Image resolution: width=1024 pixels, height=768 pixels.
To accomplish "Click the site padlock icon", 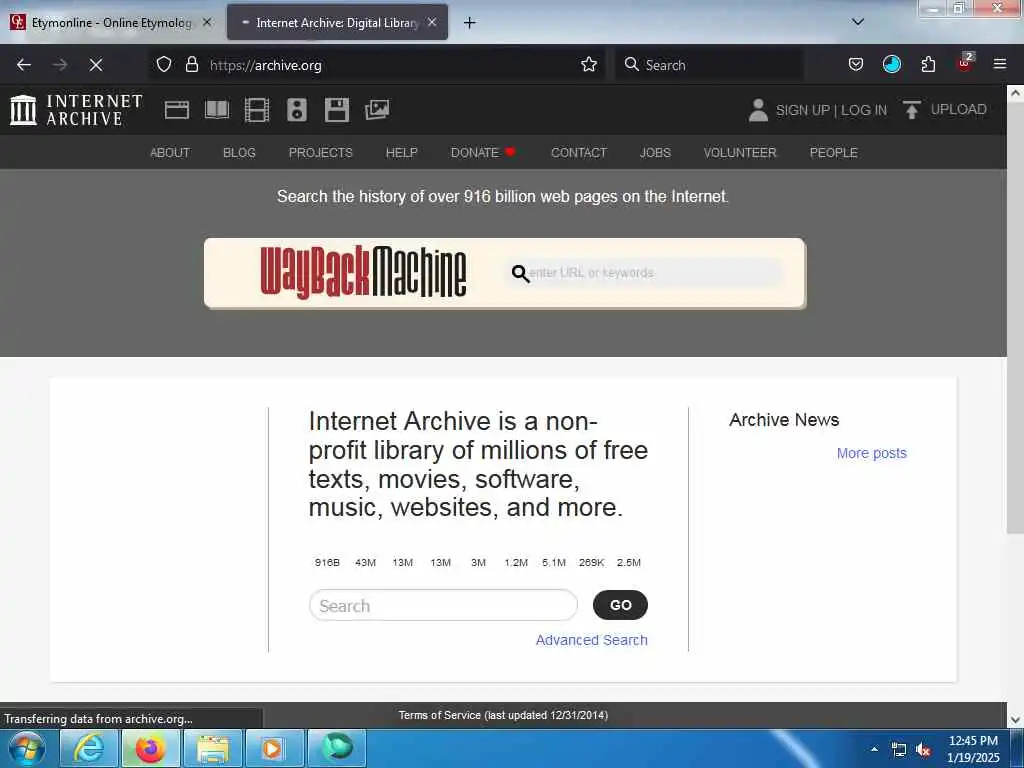I will click(x=191, y=65).
